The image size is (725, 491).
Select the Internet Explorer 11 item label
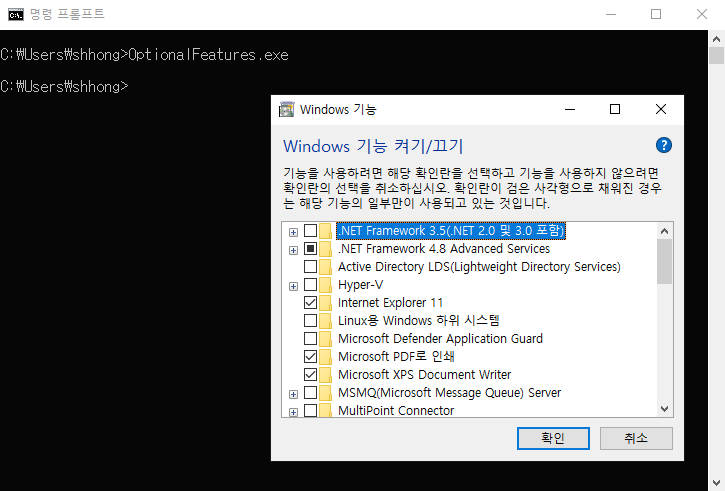coord(390,303)
